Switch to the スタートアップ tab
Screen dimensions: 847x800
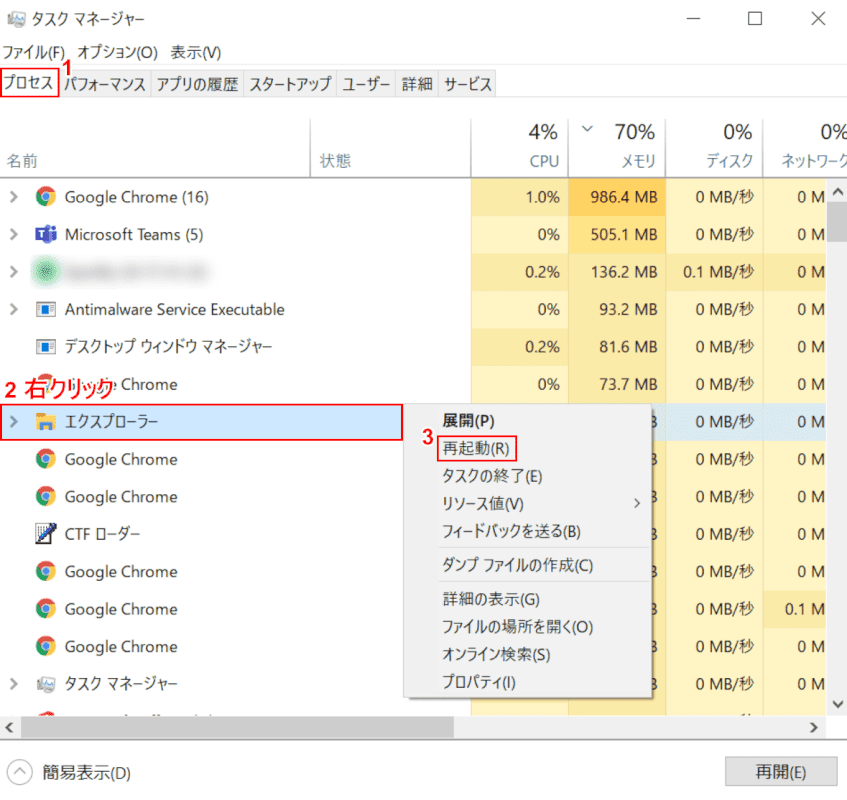(290, 84)
